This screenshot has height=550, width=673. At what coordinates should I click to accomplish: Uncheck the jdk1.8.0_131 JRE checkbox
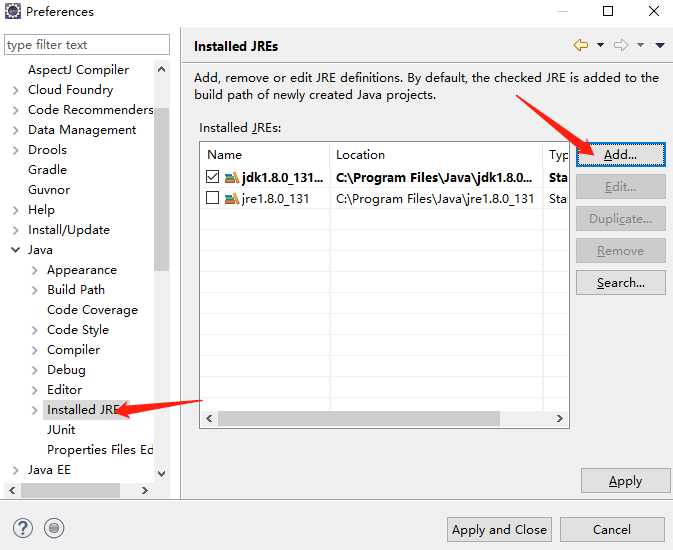point(212,176)
